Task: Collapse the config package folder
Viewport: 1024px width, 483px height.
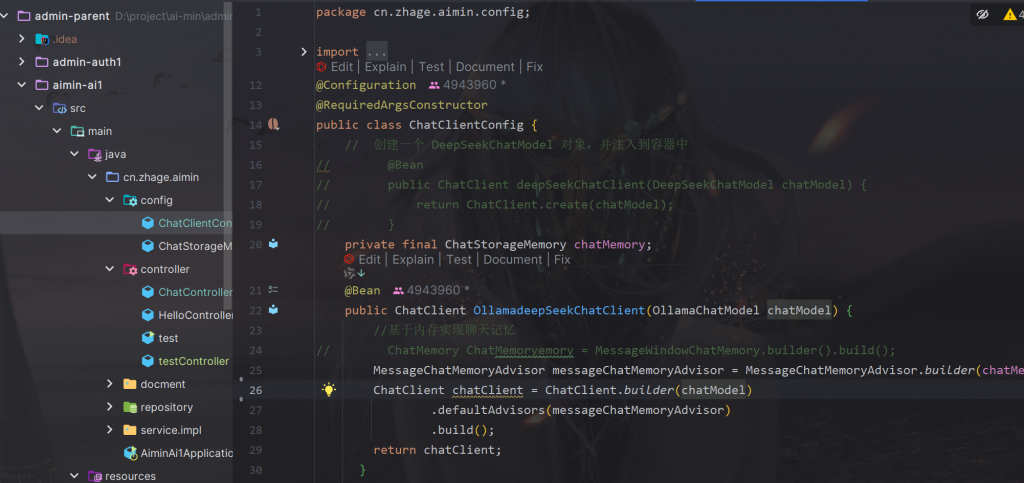Action: 111,200
